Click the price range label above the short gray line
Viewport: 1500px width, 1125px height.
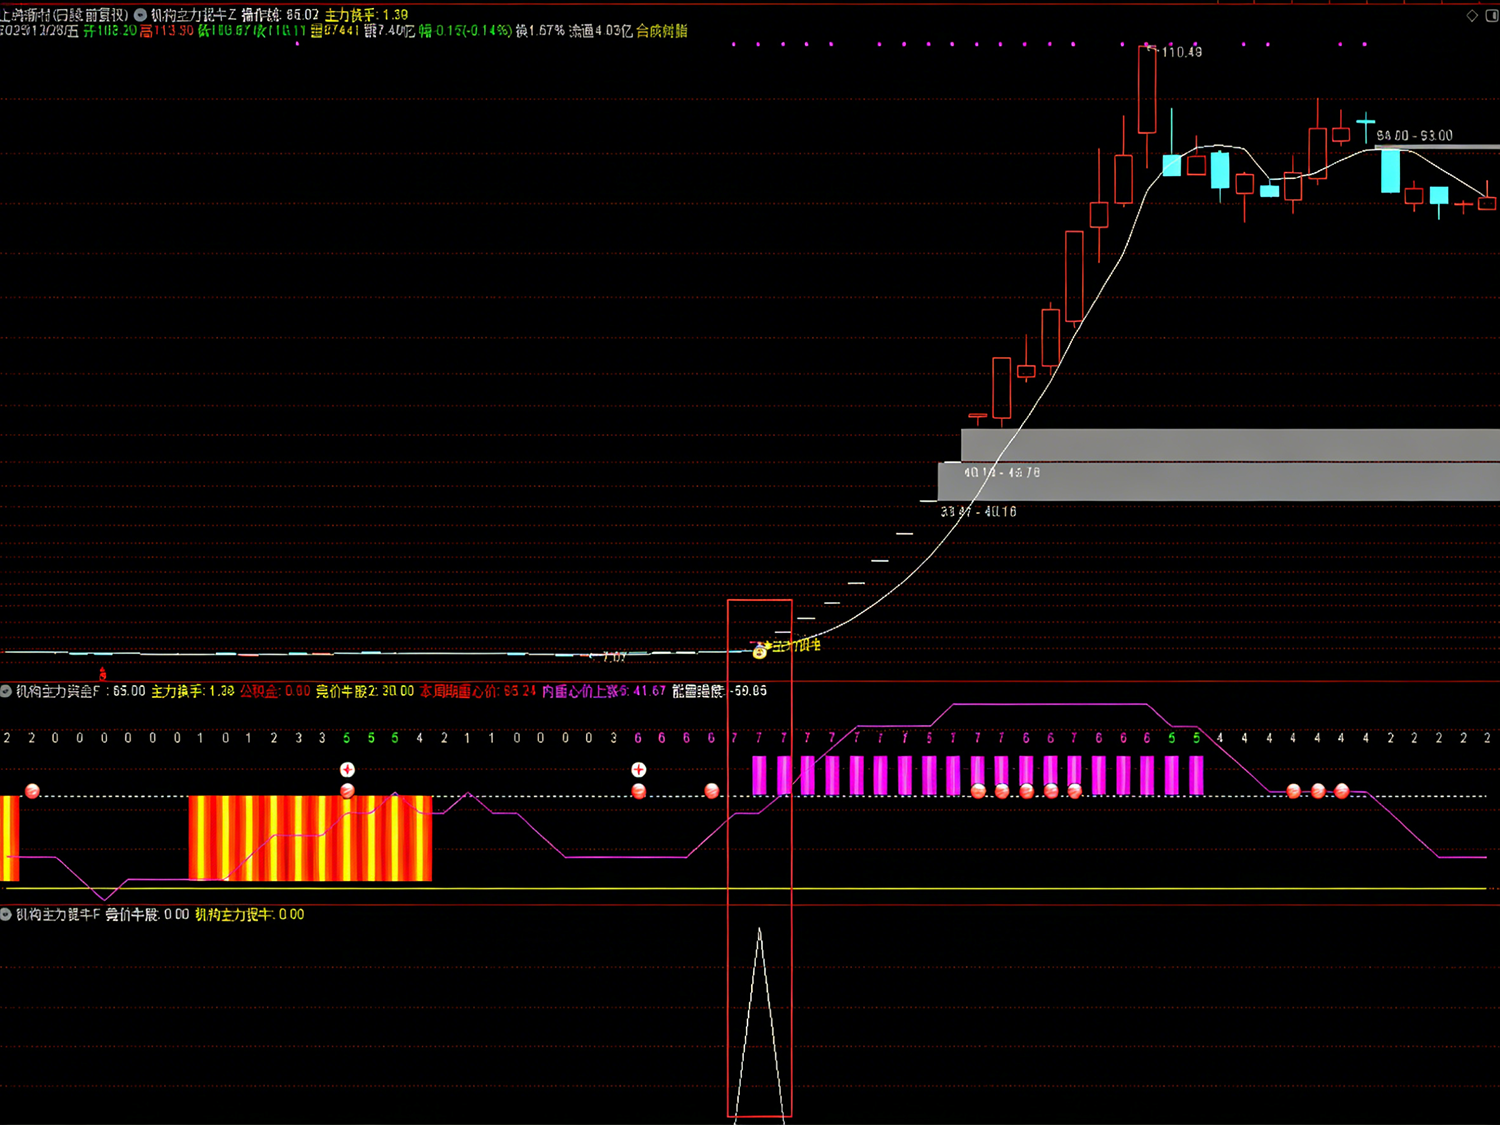(x=1414, y=135)
